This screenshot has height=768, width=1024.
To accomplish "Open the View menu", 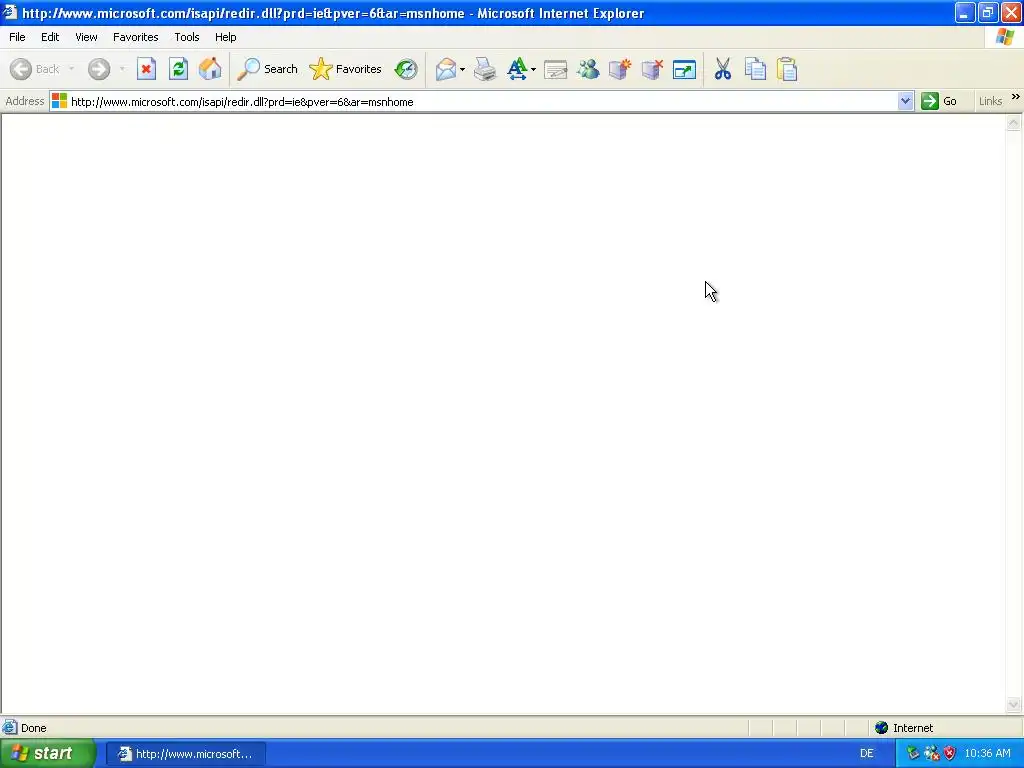I will pyautogui.click(x=86, y=37).
